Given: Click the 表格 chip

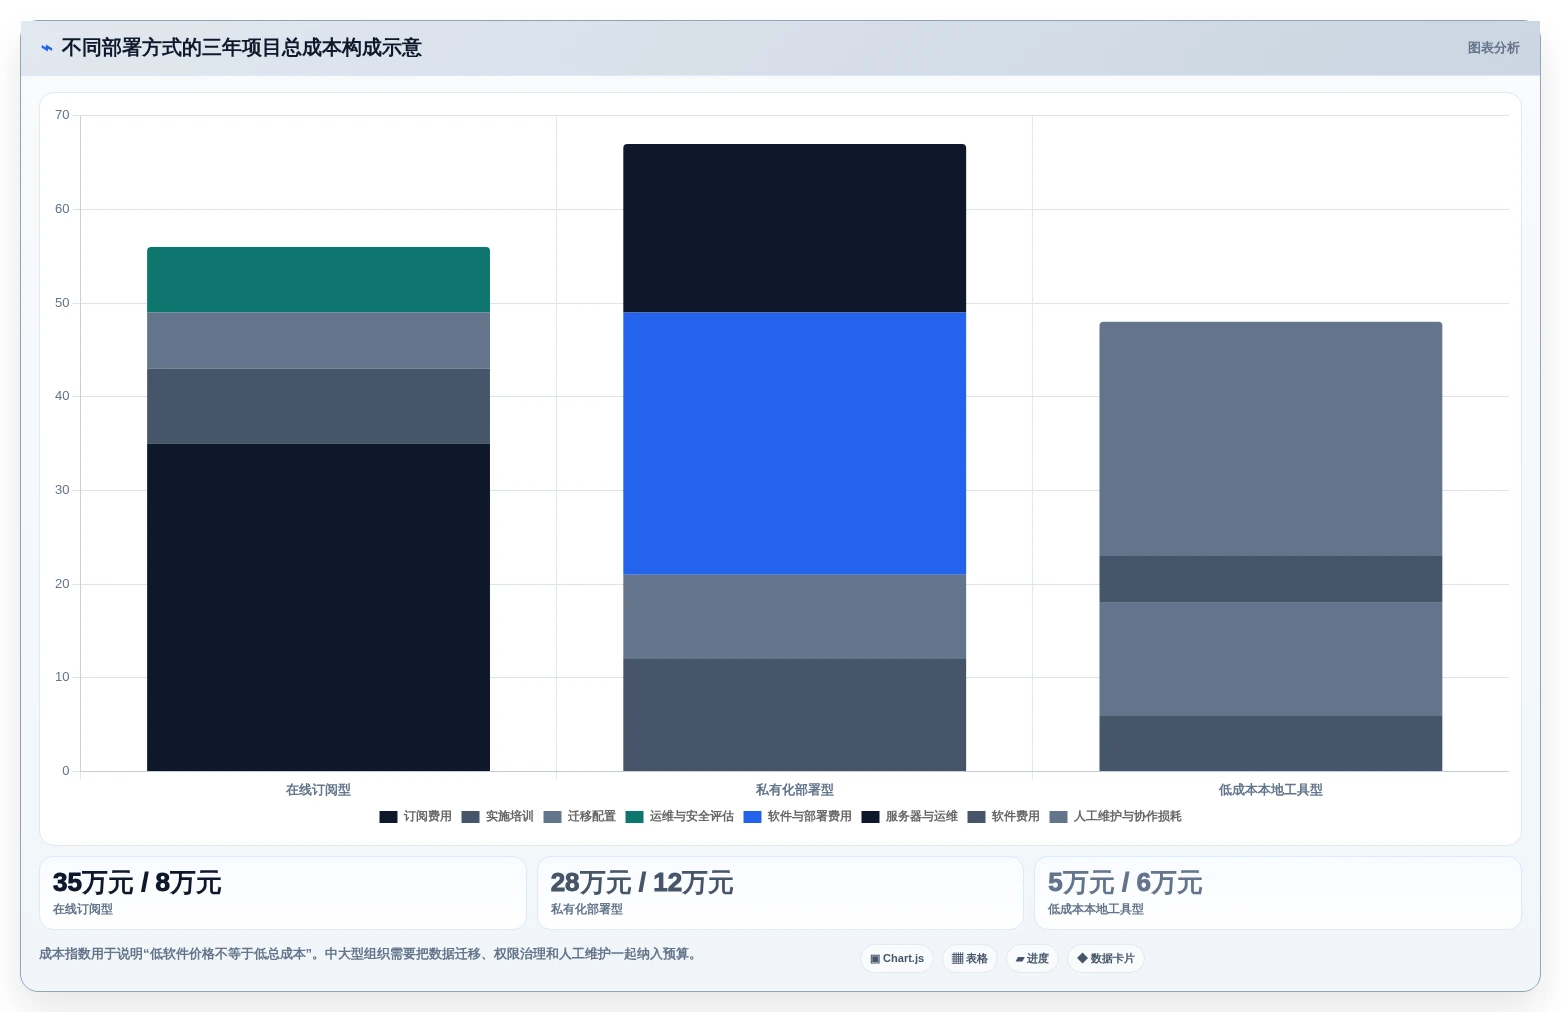Looking at the screenshot, I should click(970, 958).
